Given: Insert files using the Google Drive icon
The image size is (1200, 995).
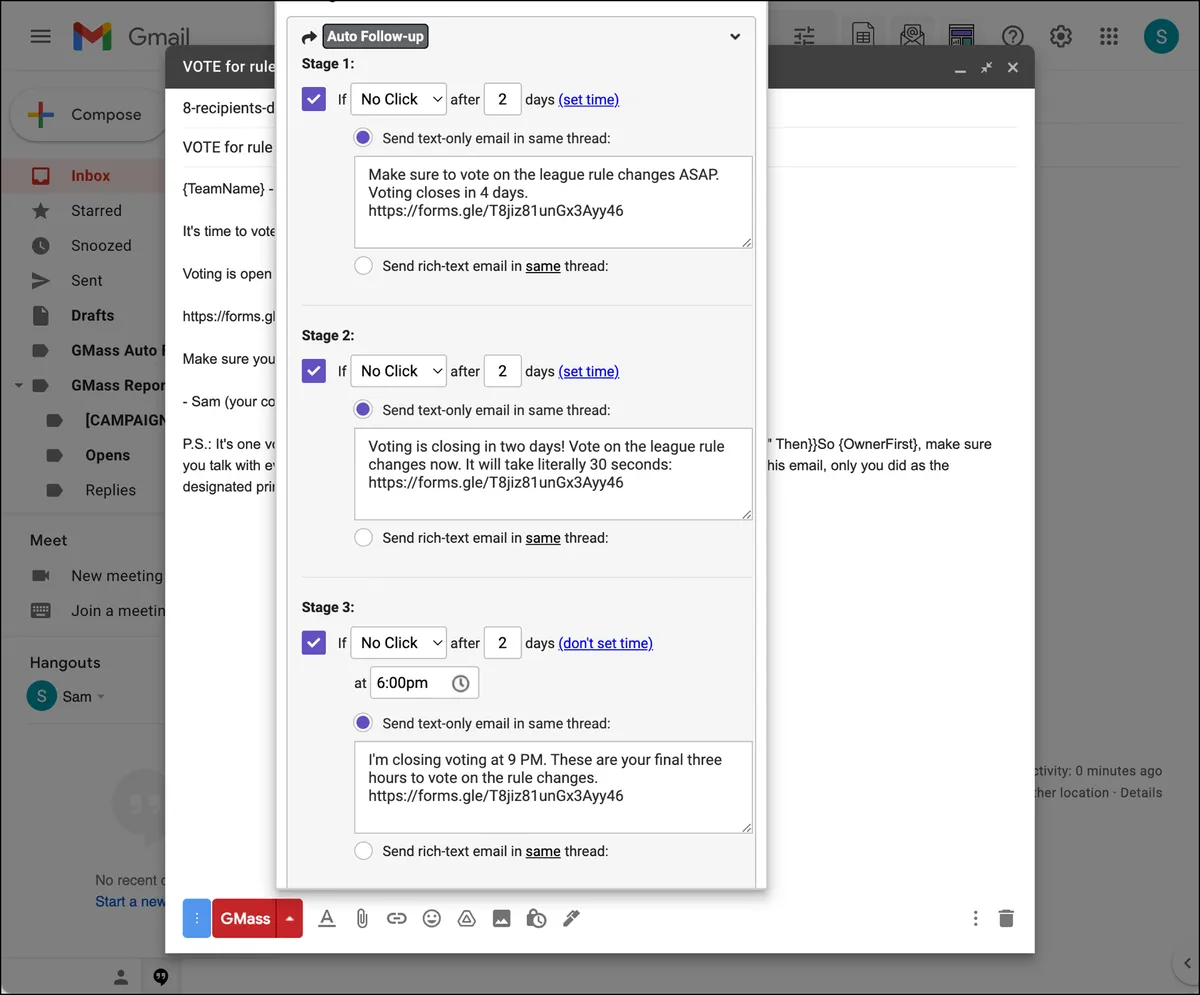Looking at the screenshot, I should (466, 918).
